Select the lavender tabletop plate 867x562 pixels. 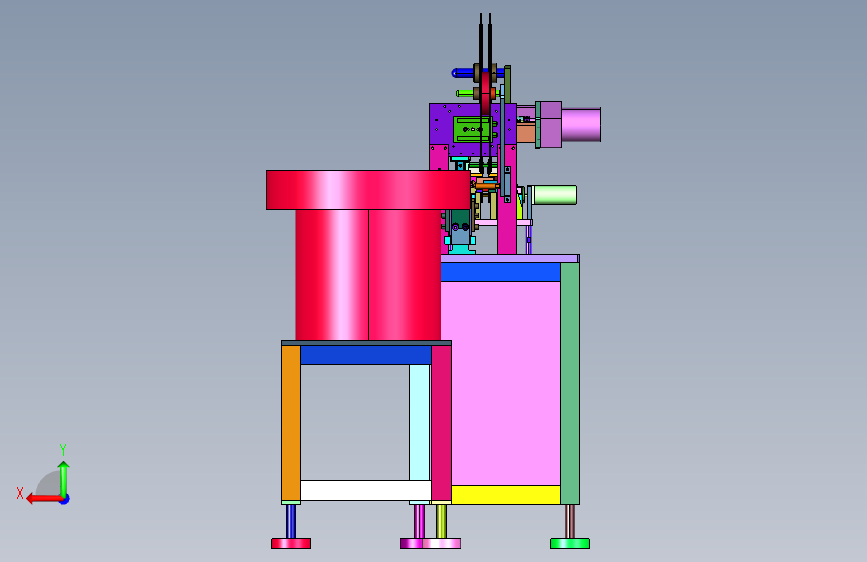(510, 258)
